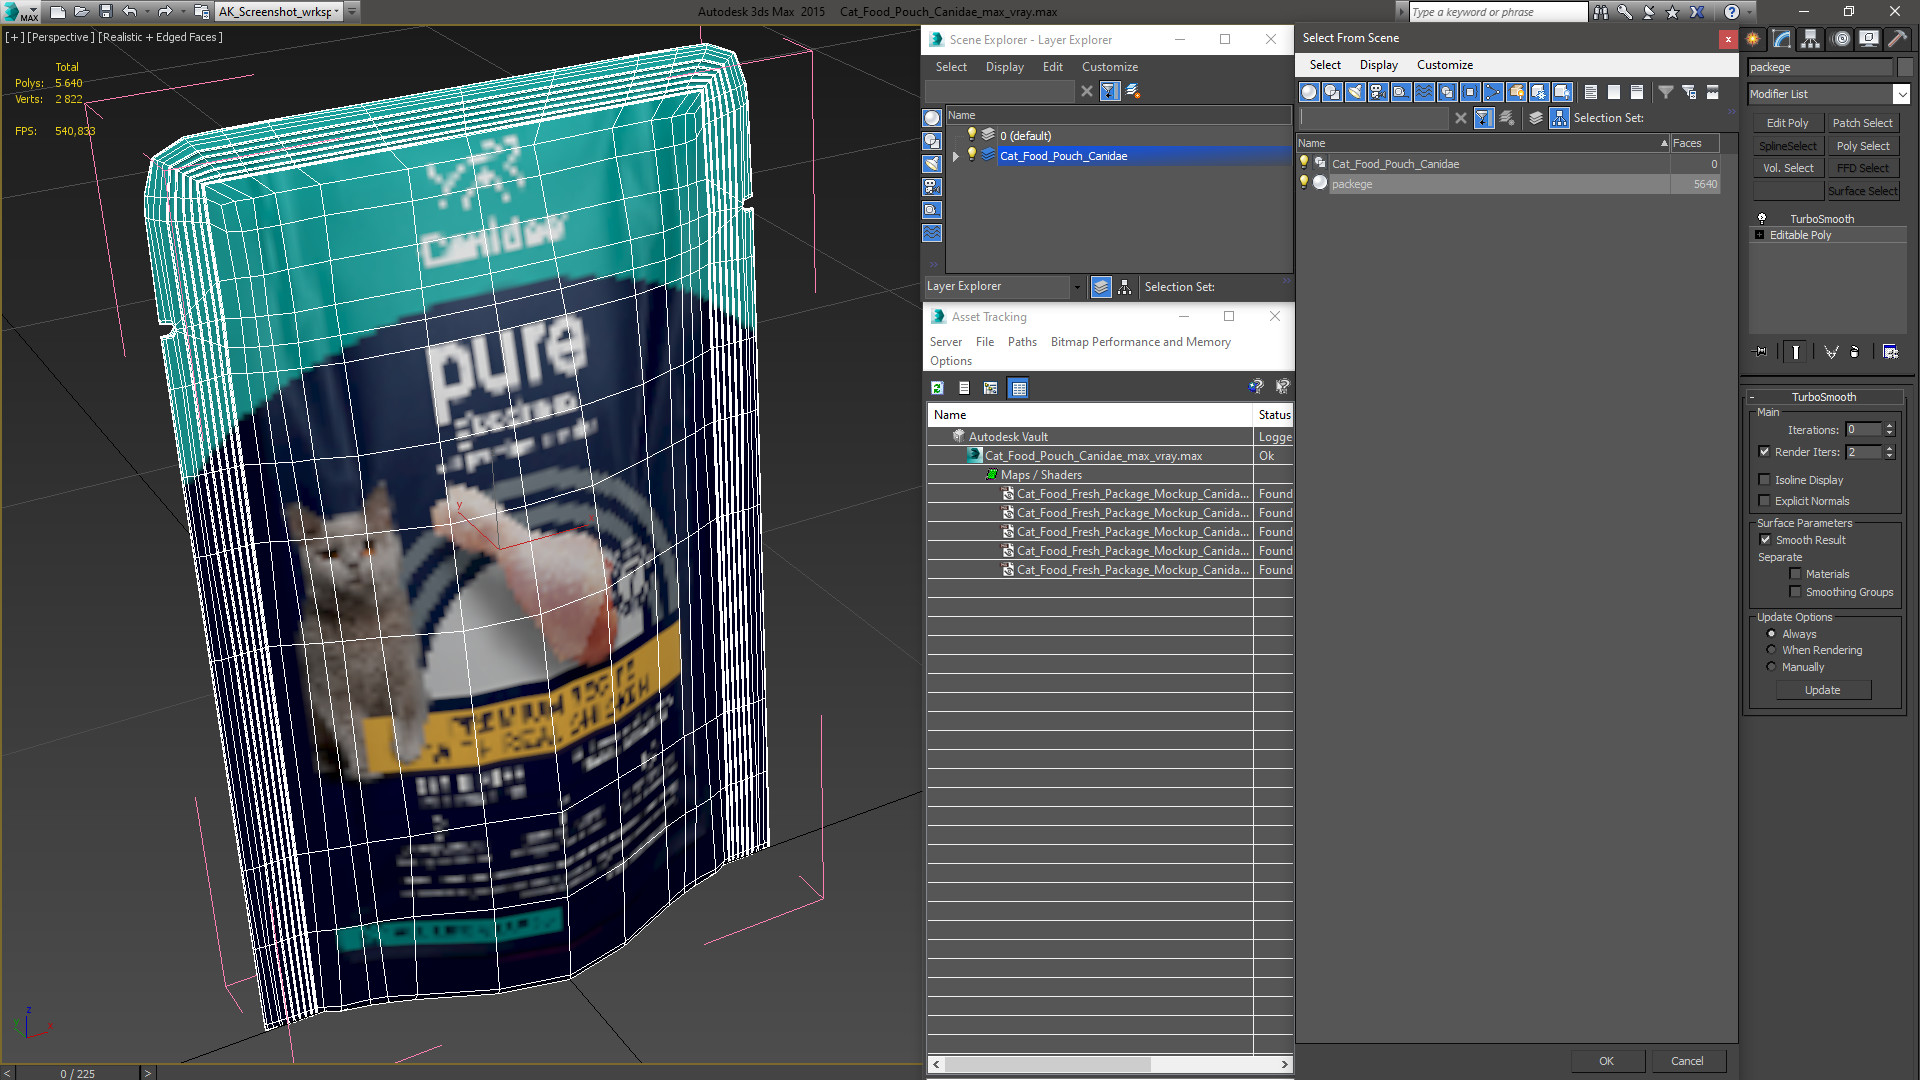Open Select menu in Scene Explorer
Viewport: 1920px width, 1080px height.
point(951,67)
